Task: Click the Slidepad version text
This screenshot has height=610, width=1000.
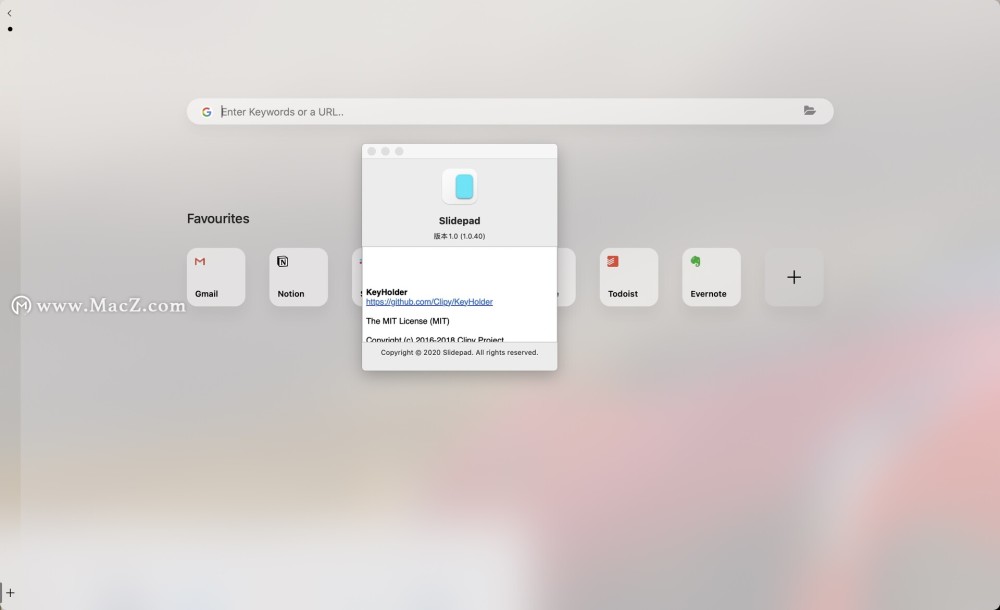Action: click(x=459, y=236)
